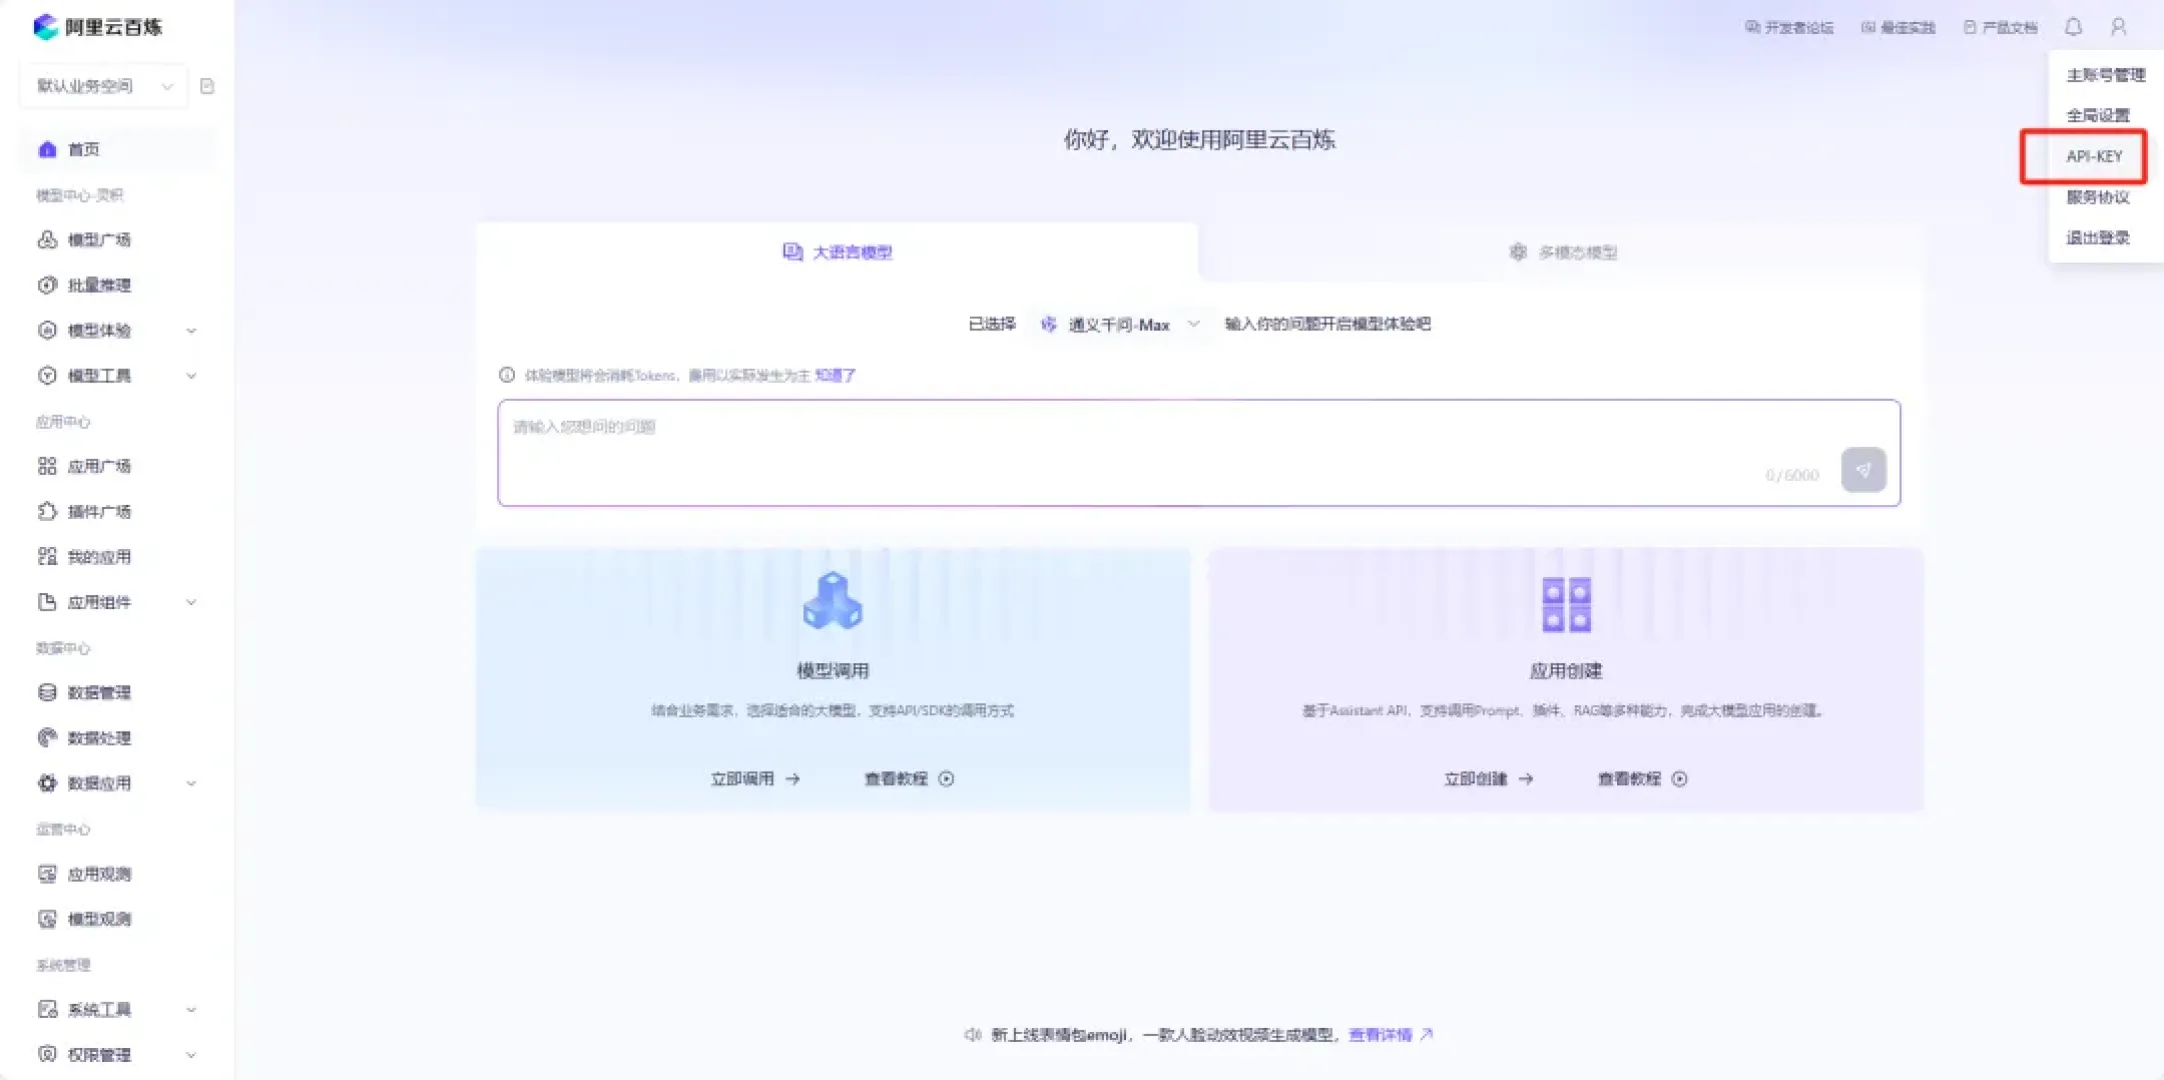This screenshot has width=2164, height=1080.
Task: Open the 默认业务空间 workspace dropdown
Action: (103, 86)
